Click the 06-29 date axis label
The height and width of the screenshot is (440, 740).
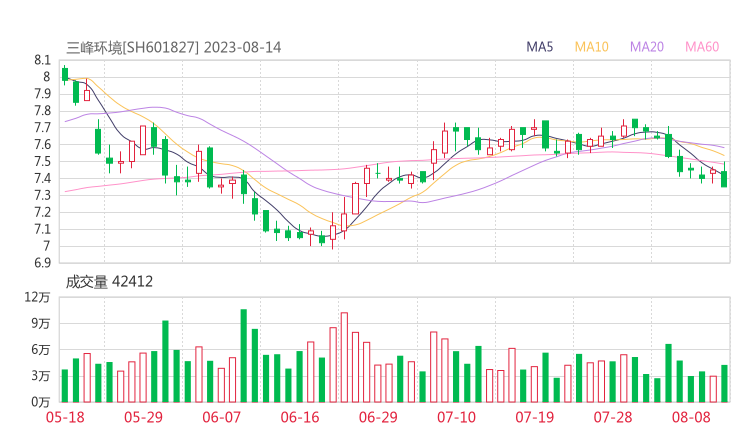[378, 417]
